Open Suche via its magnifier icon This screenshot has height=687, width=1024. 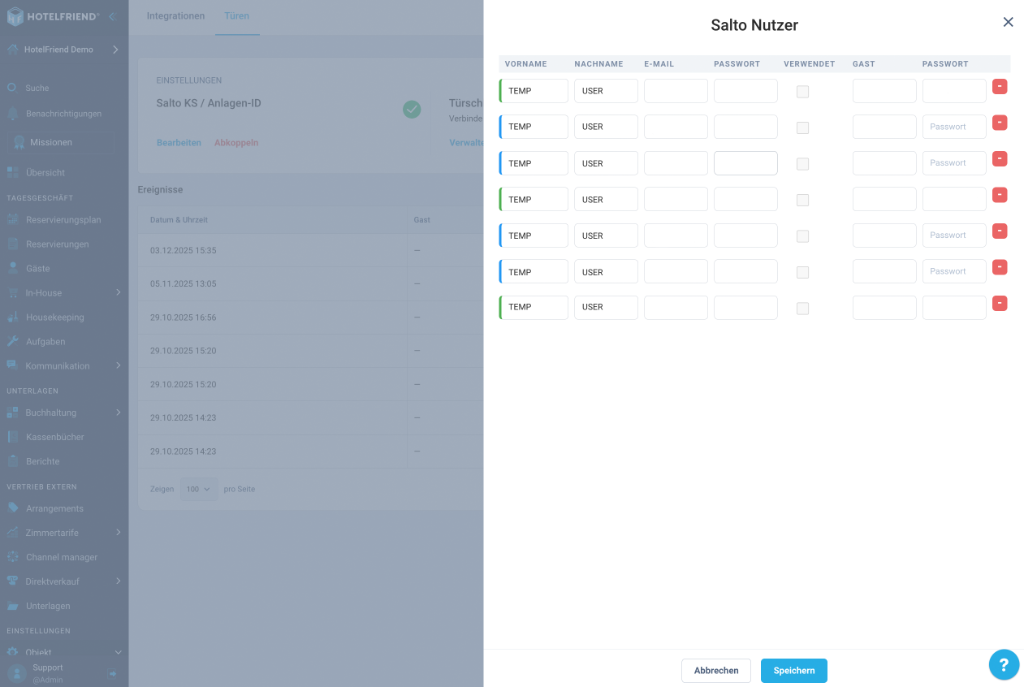12,88
